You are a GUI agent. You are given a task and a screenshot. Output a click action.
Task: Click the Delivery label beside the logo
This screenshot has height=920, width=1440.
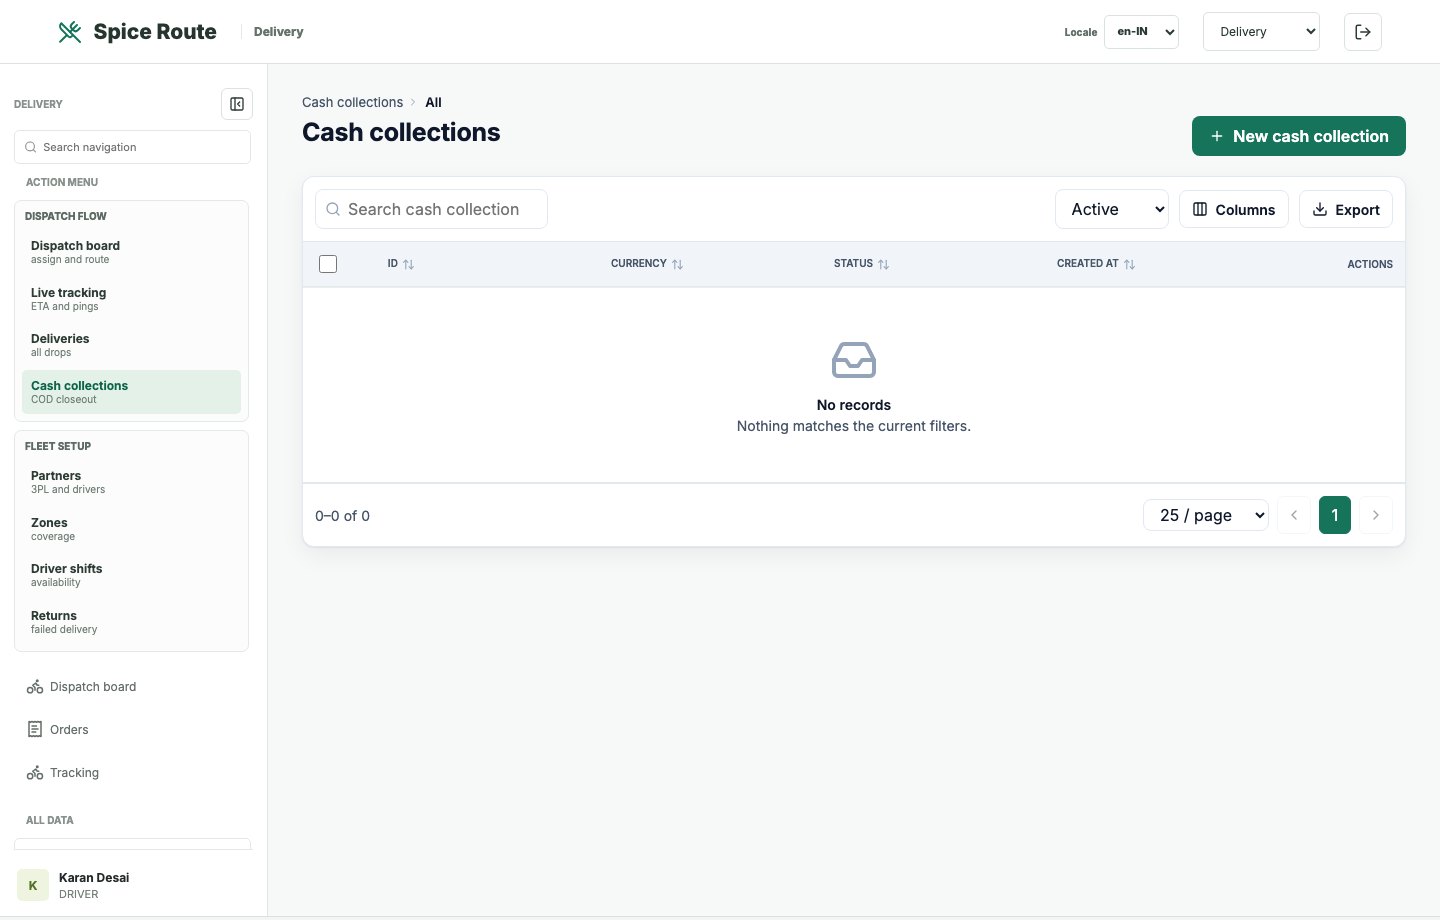click(278, 32)
